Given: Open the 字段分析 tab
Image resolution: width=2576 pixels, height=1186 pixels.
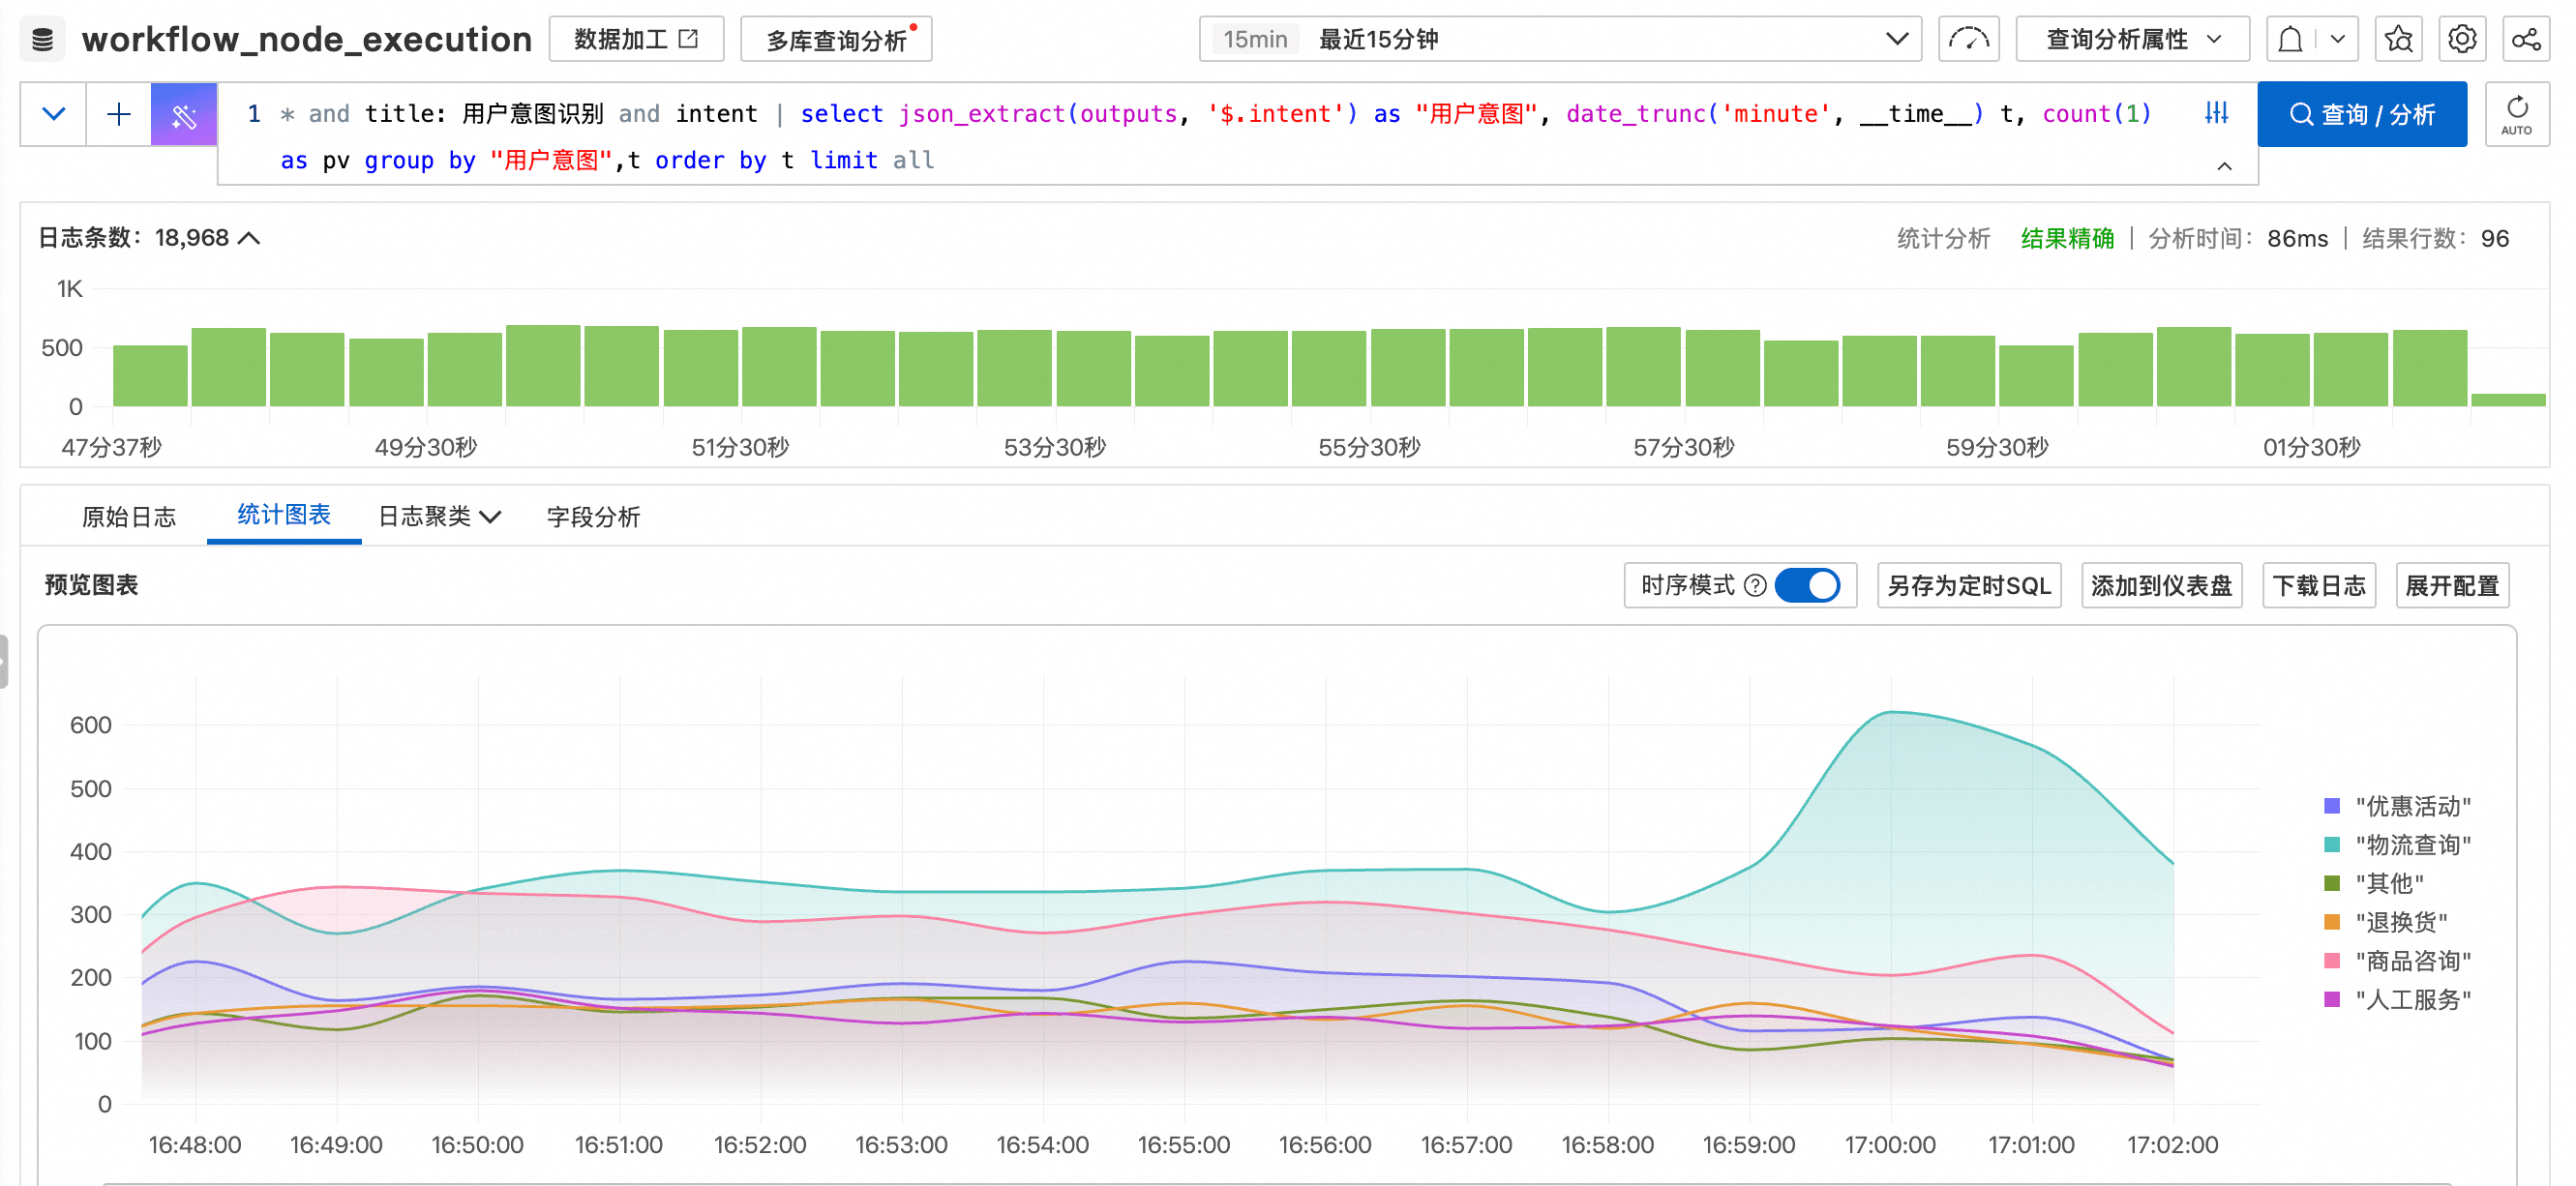Looking at the screenshot, I should pos(593,517).
